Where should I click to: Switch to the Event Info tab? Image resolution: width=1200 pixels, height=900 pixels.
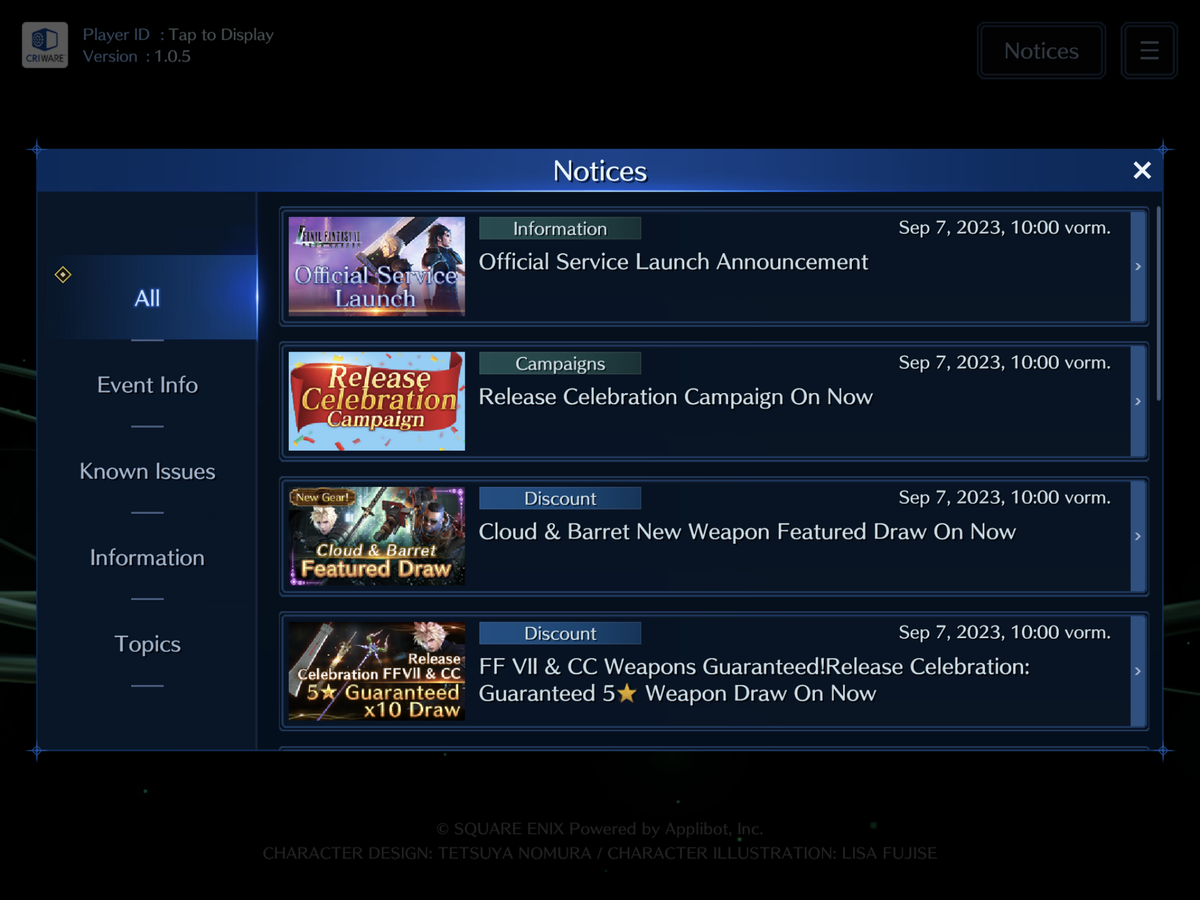(x=147, y=385)
